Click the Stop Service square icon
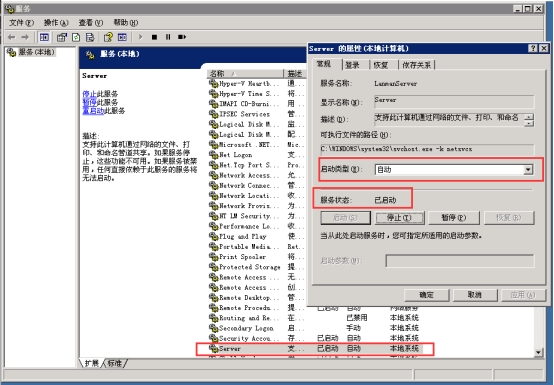This screenshot has width=554, height=385. click(x=154, y=37)
